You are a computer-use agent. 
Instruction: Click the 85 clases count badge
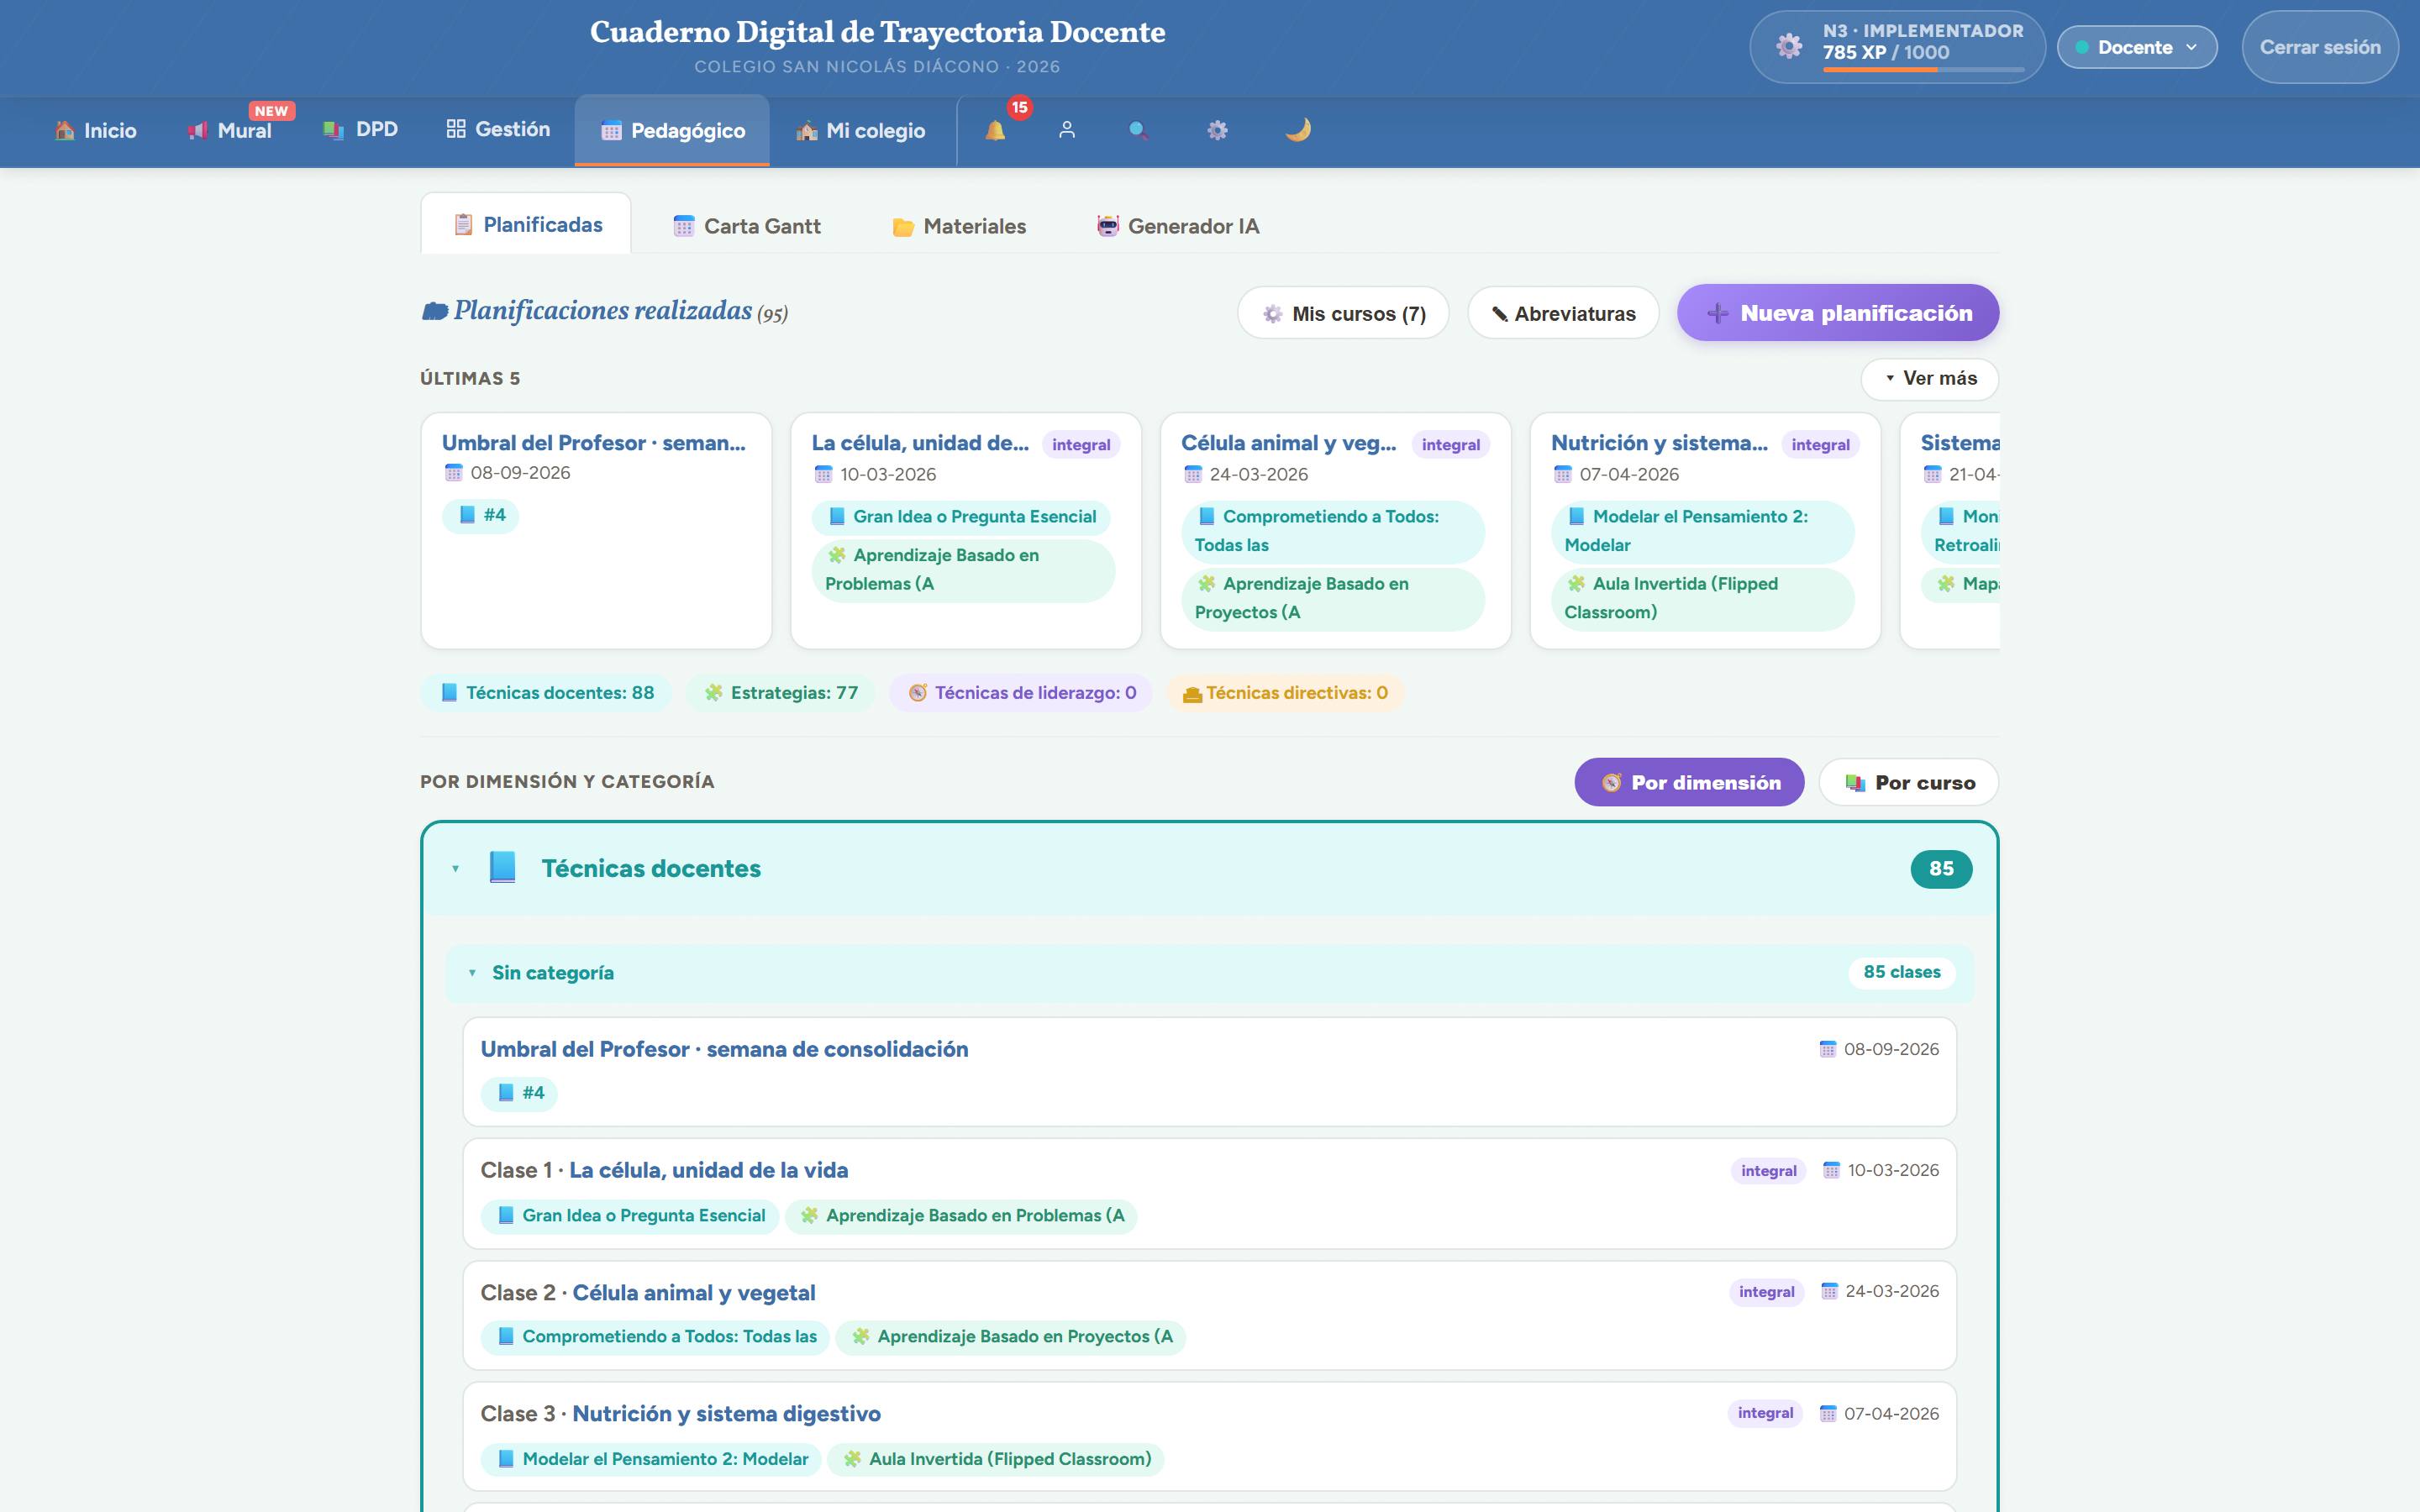[x=1901, y=972]
